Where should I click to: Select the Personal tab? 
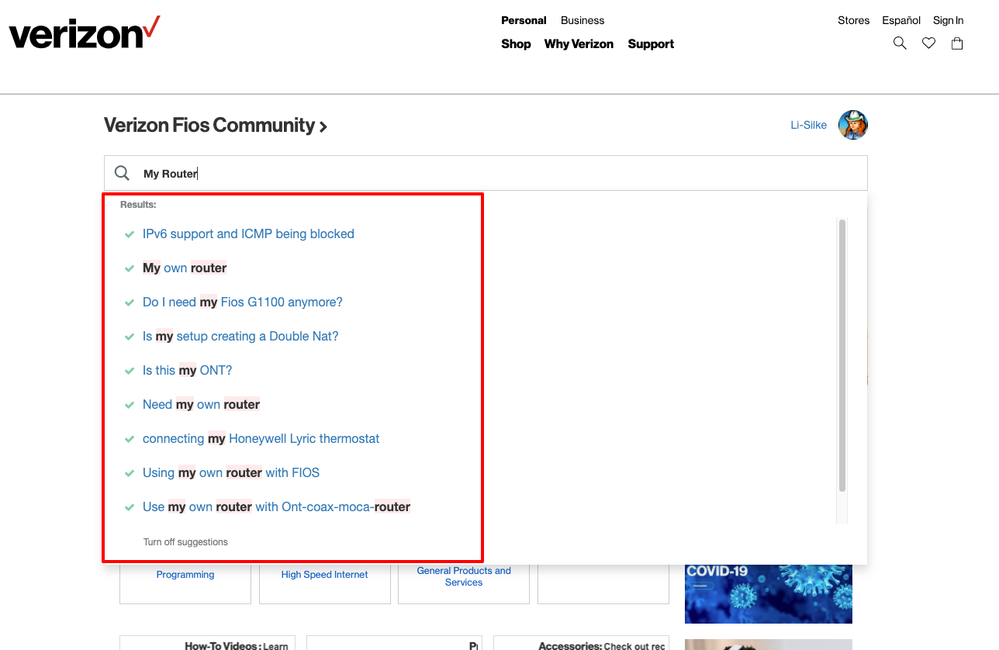pyautogui.click(x=524, y=20)
